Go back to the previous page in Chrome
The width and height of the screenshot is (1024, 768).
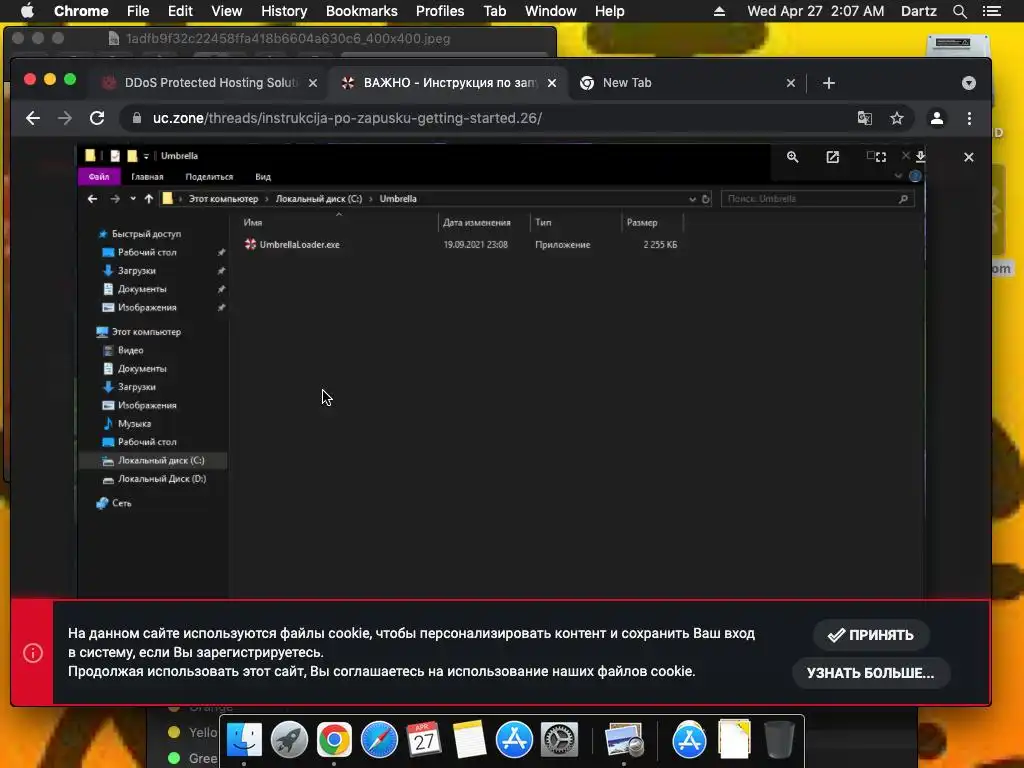coord(33,118)
